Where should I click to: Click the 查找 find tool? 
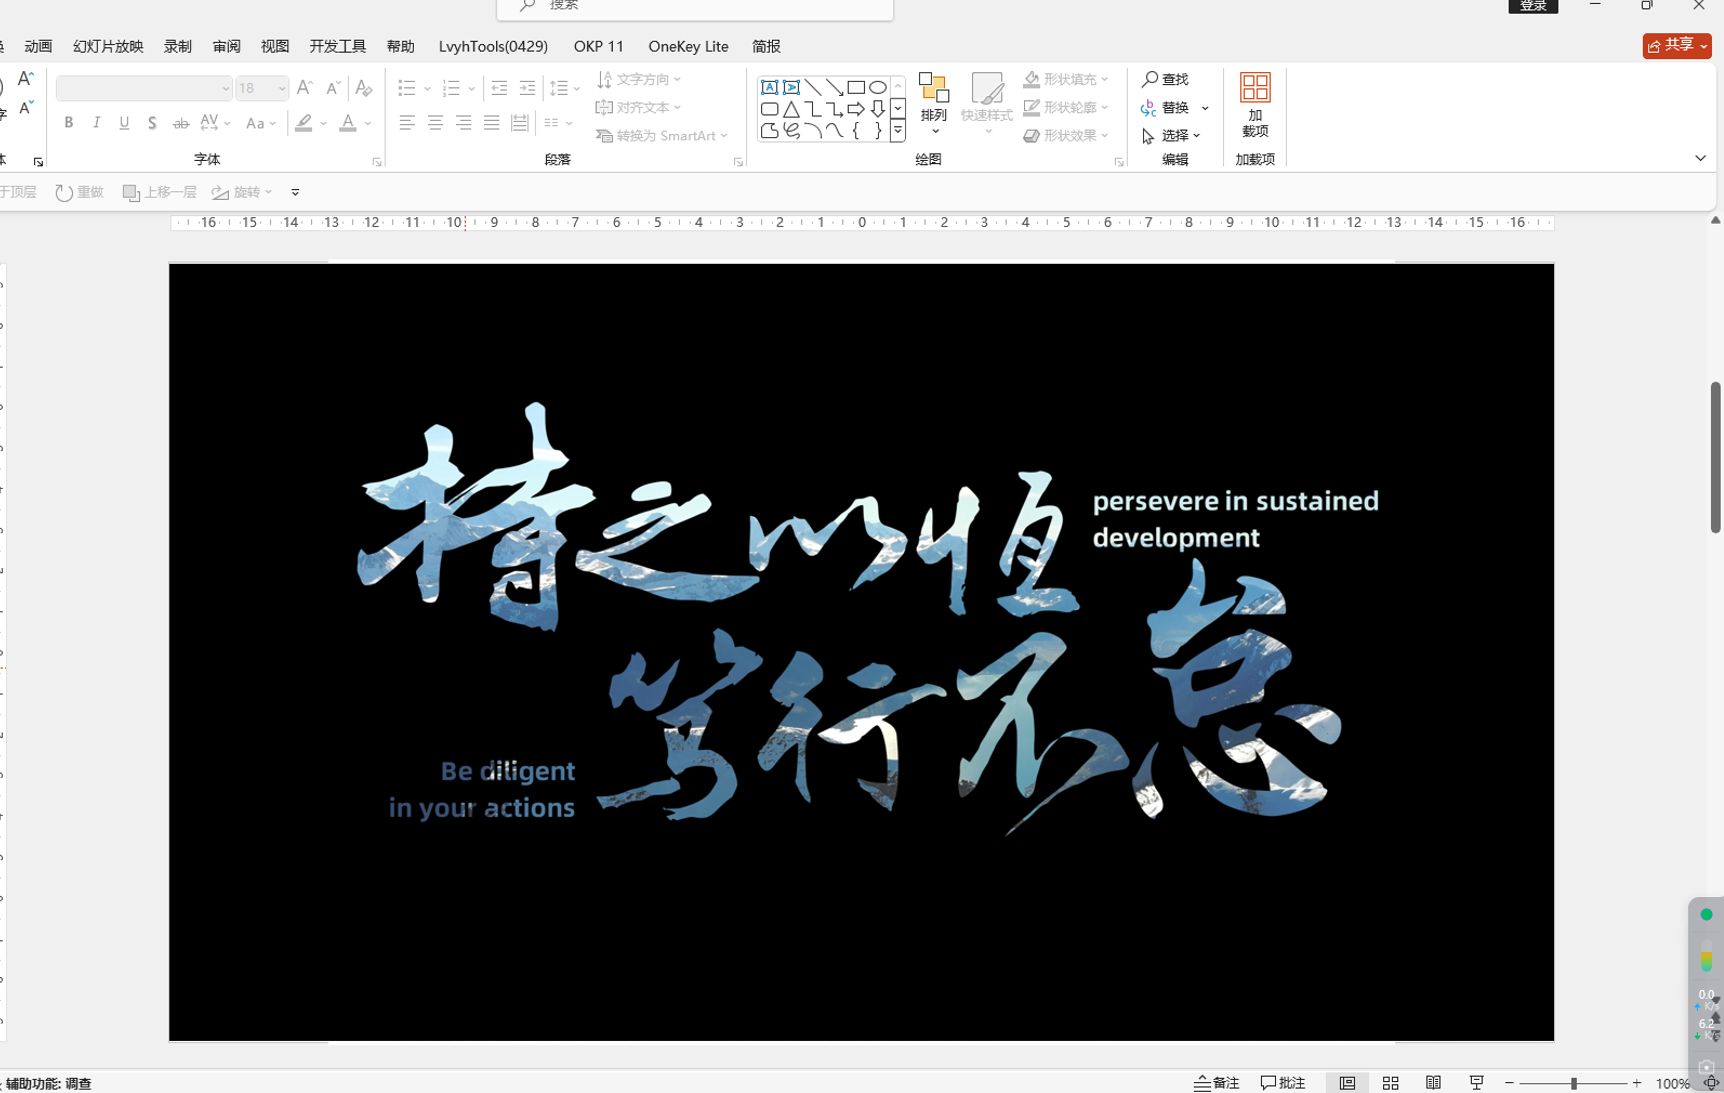1165,79
